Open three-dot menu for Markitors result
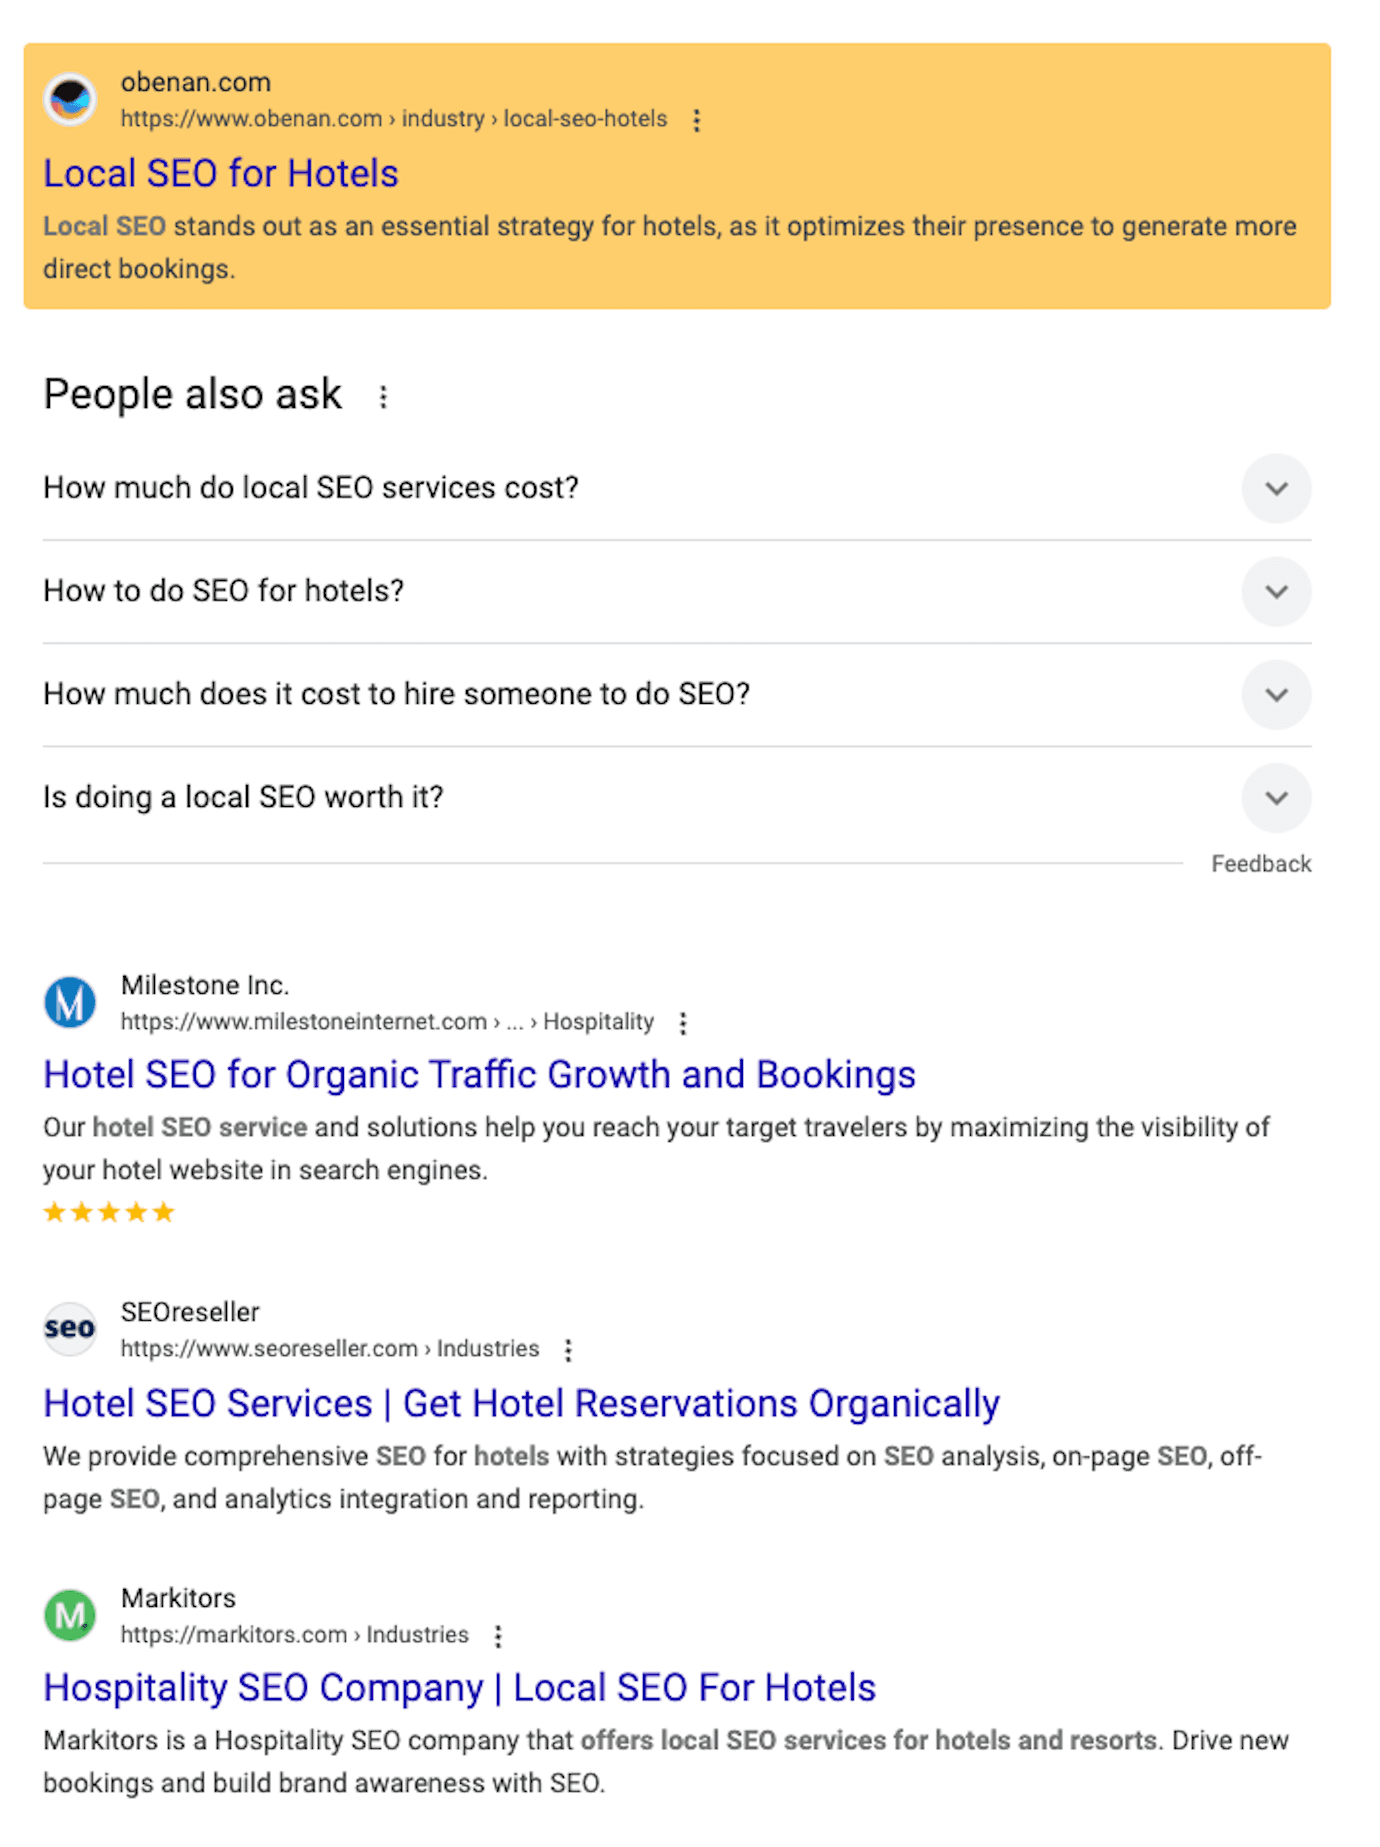The height and width of the screenshot is (1847, 1380). coord(498,1636)
